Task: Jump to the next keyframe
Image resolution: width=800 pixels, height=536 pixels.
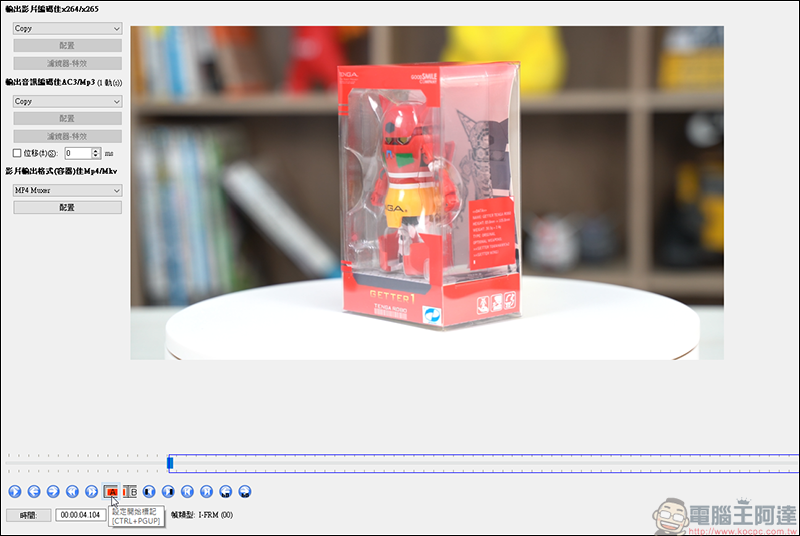Action: [91, 492]
